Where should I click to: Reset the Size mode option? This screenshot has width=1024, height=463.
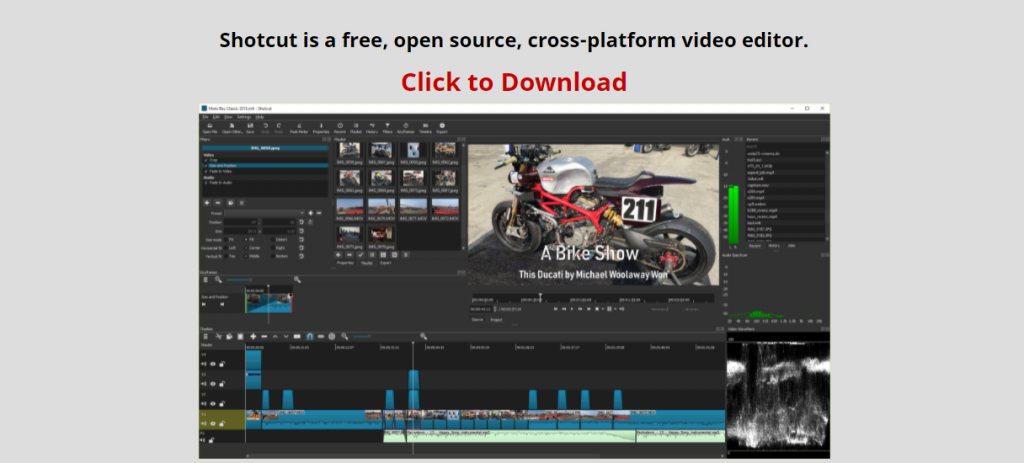(301, 240)
